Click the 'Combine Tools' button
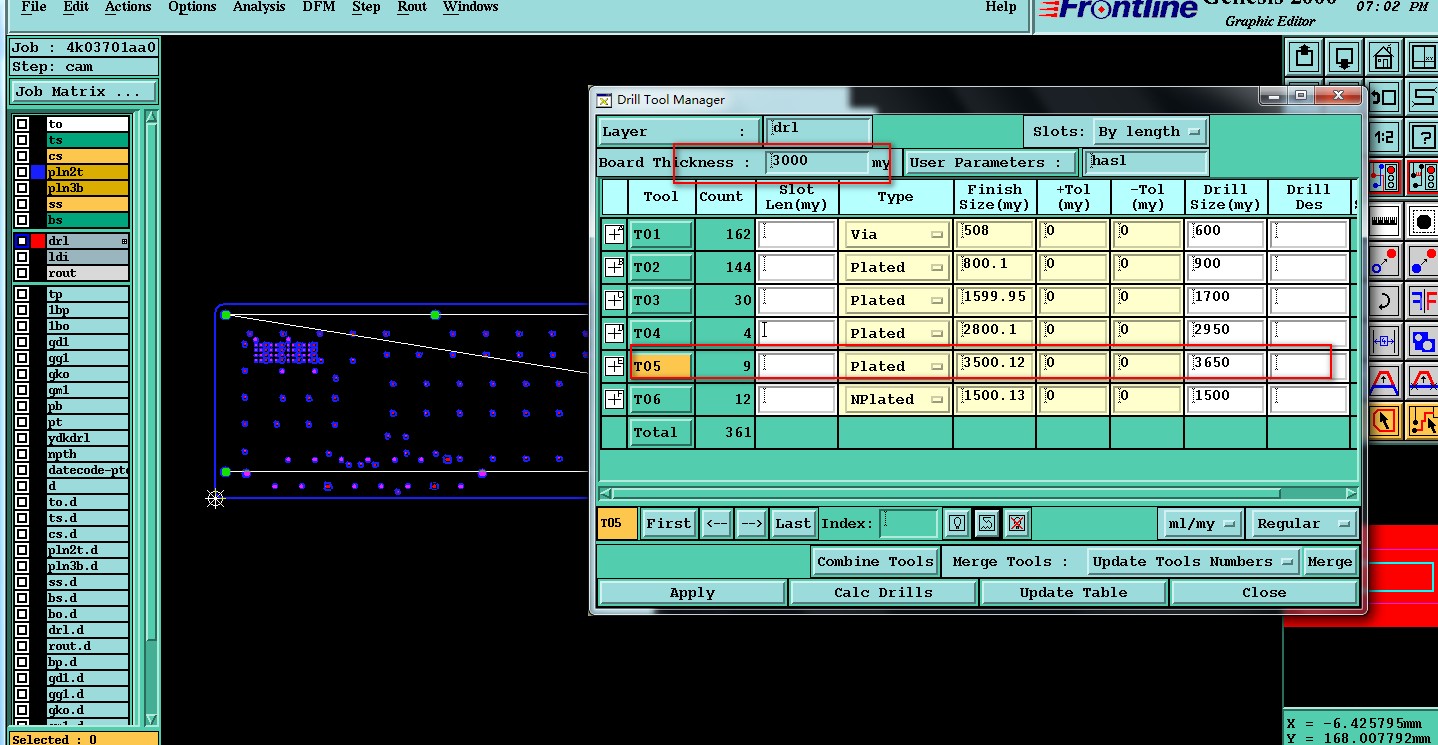 [x=875, y=561]
